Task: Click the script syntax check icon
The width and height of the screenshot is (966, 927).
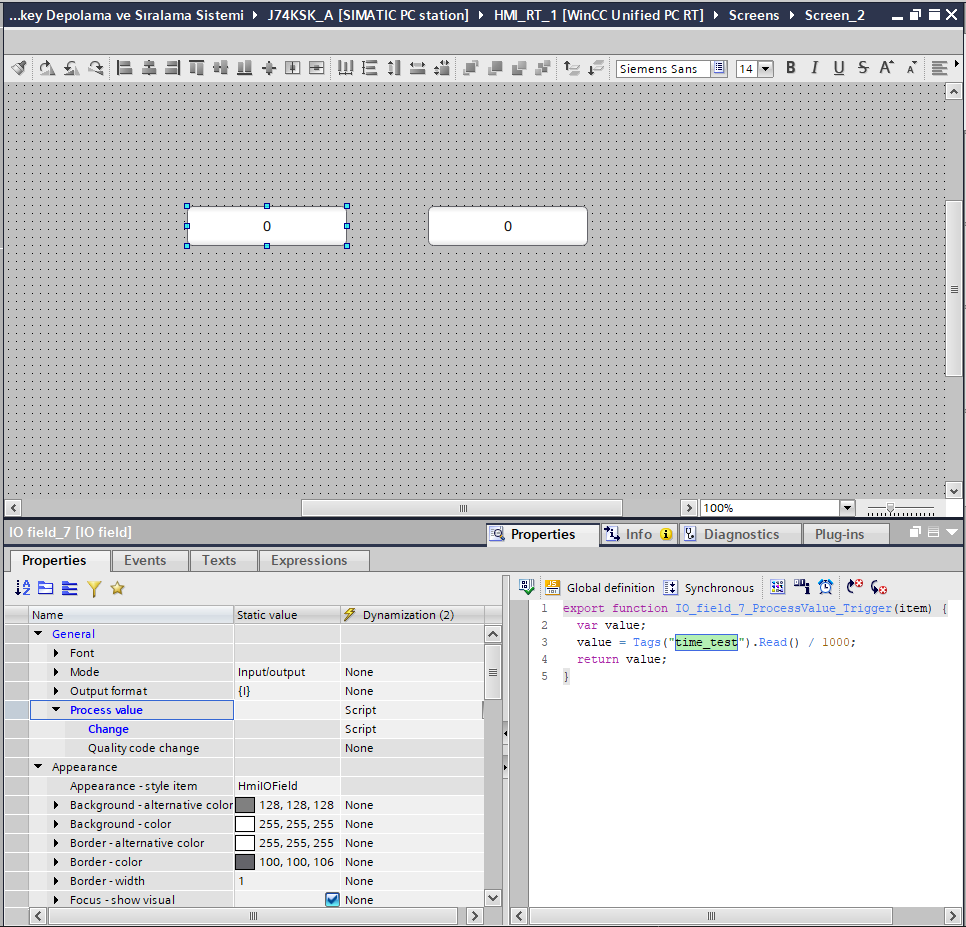Action: (x=527, y=587)
